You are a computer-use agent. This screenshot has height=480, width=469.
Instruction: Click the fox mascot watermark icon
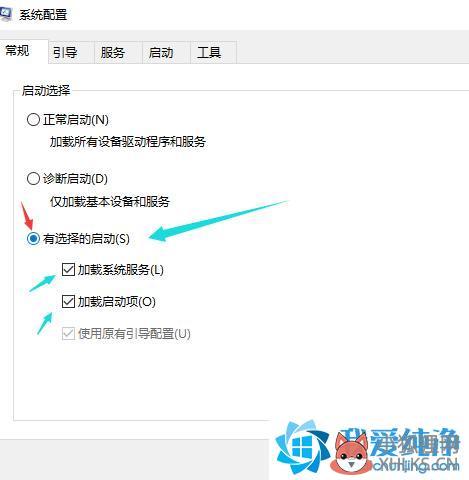point(351,453)
